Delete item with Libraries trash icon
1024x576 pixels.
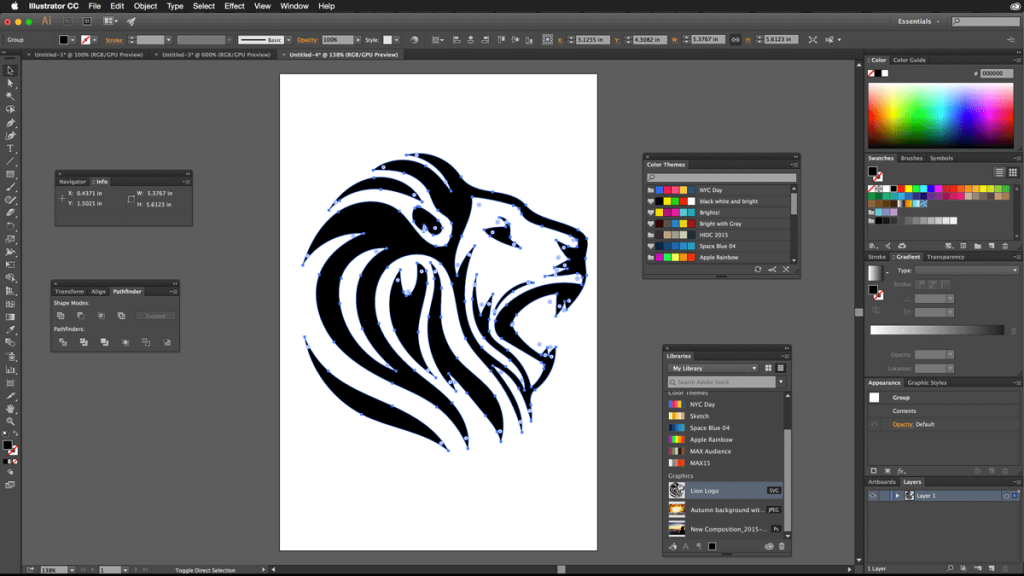tap(782, 547)
